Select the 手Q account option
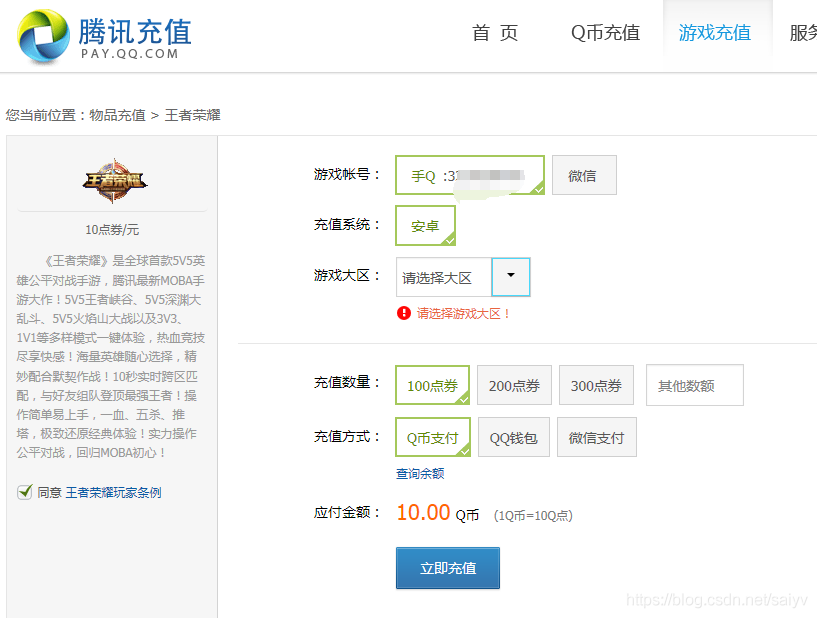817x618 pixels. (x=470, y=175)
